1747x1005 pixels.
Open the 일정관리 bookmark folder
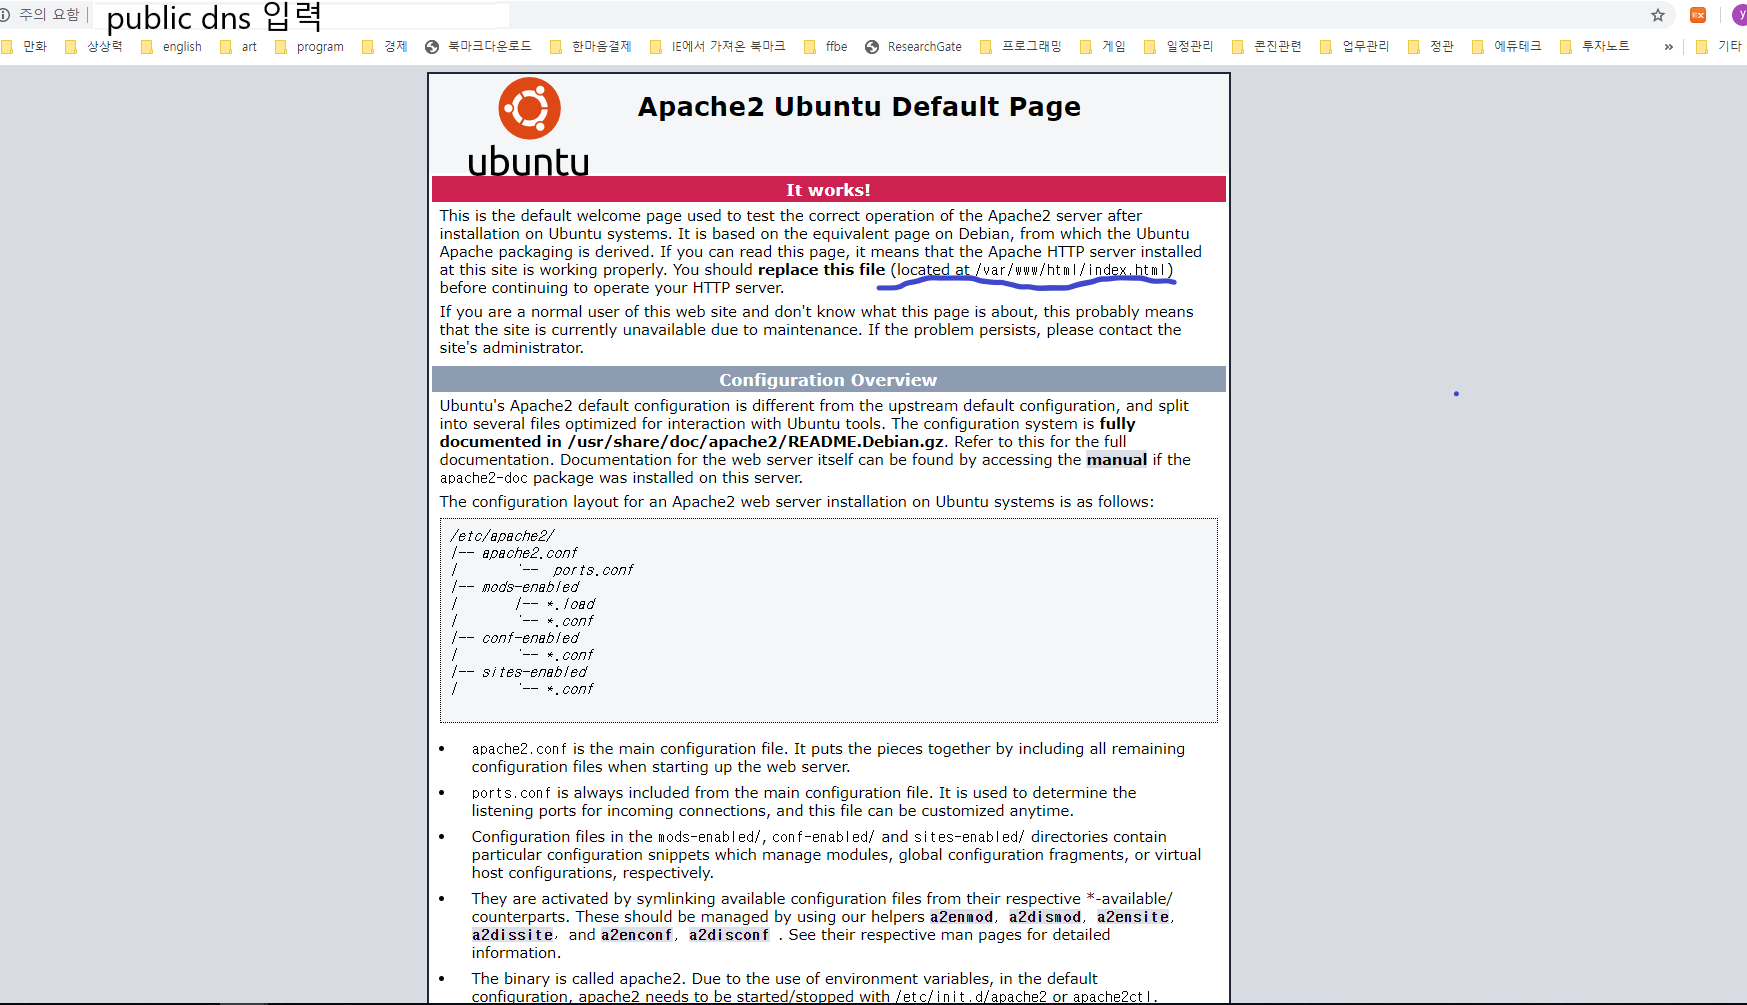pos(1179,46)
